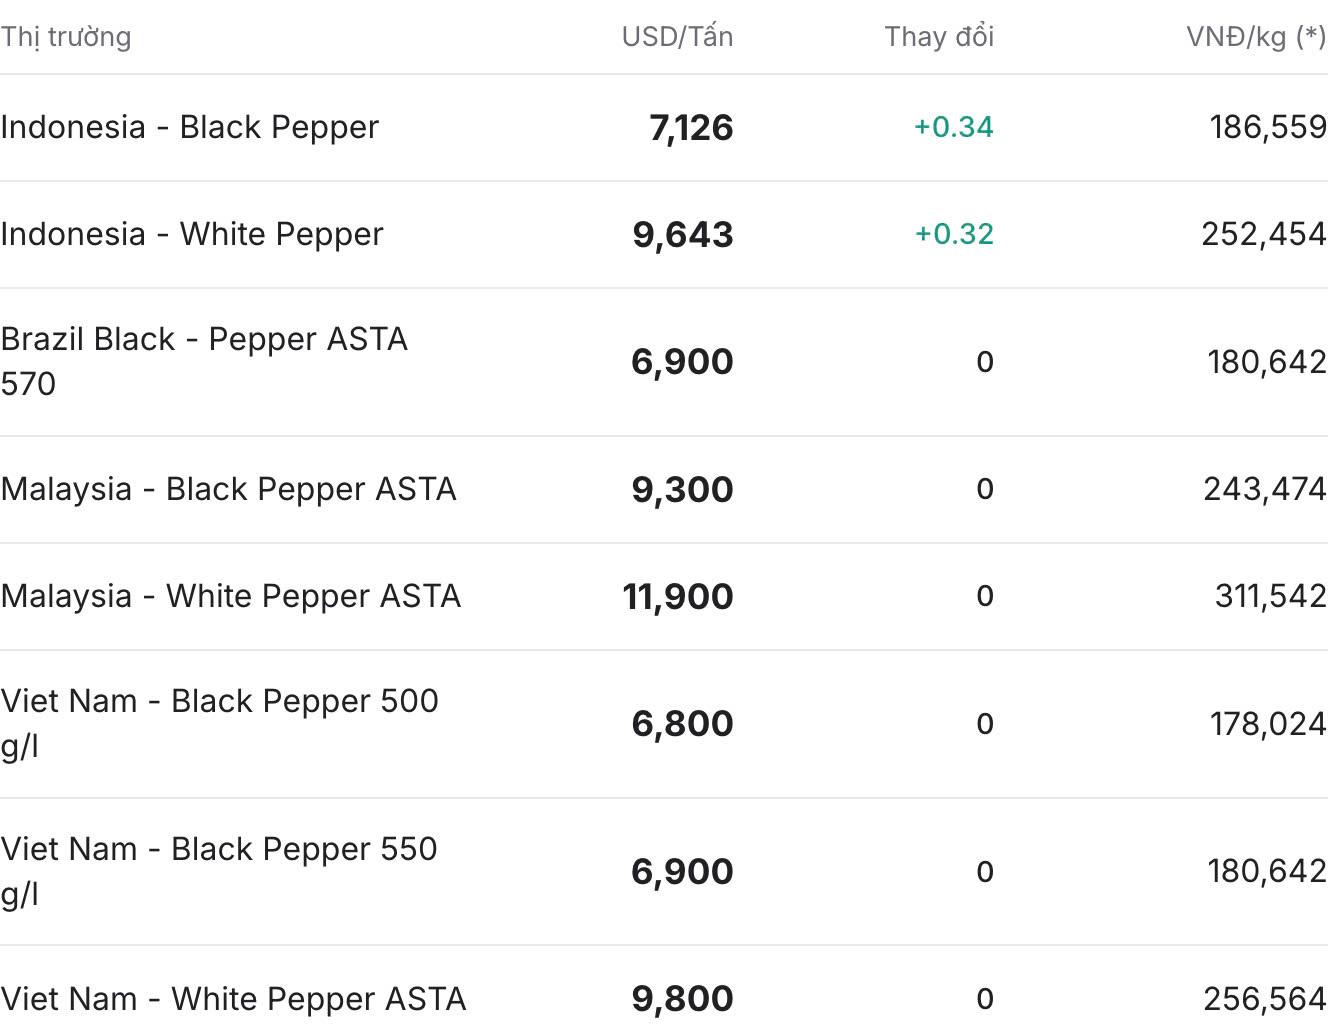Click the 311,542 VNĐ/kg value

[1270, 596]
